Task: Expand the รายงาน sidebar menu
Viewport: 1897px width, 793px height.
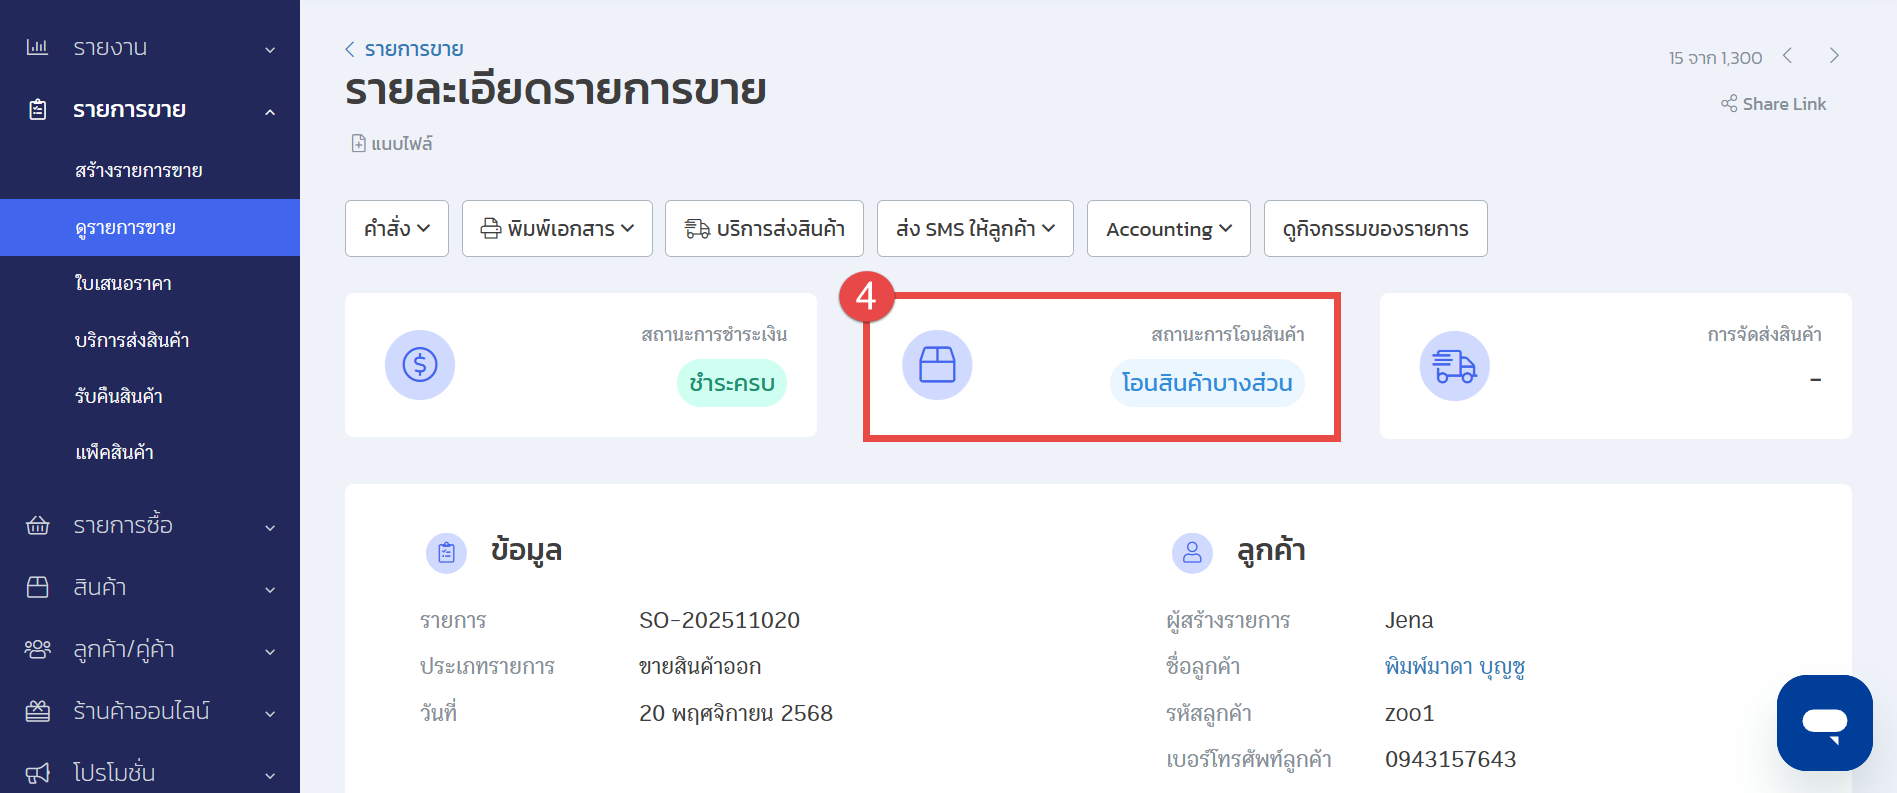Action: (150, 48)
